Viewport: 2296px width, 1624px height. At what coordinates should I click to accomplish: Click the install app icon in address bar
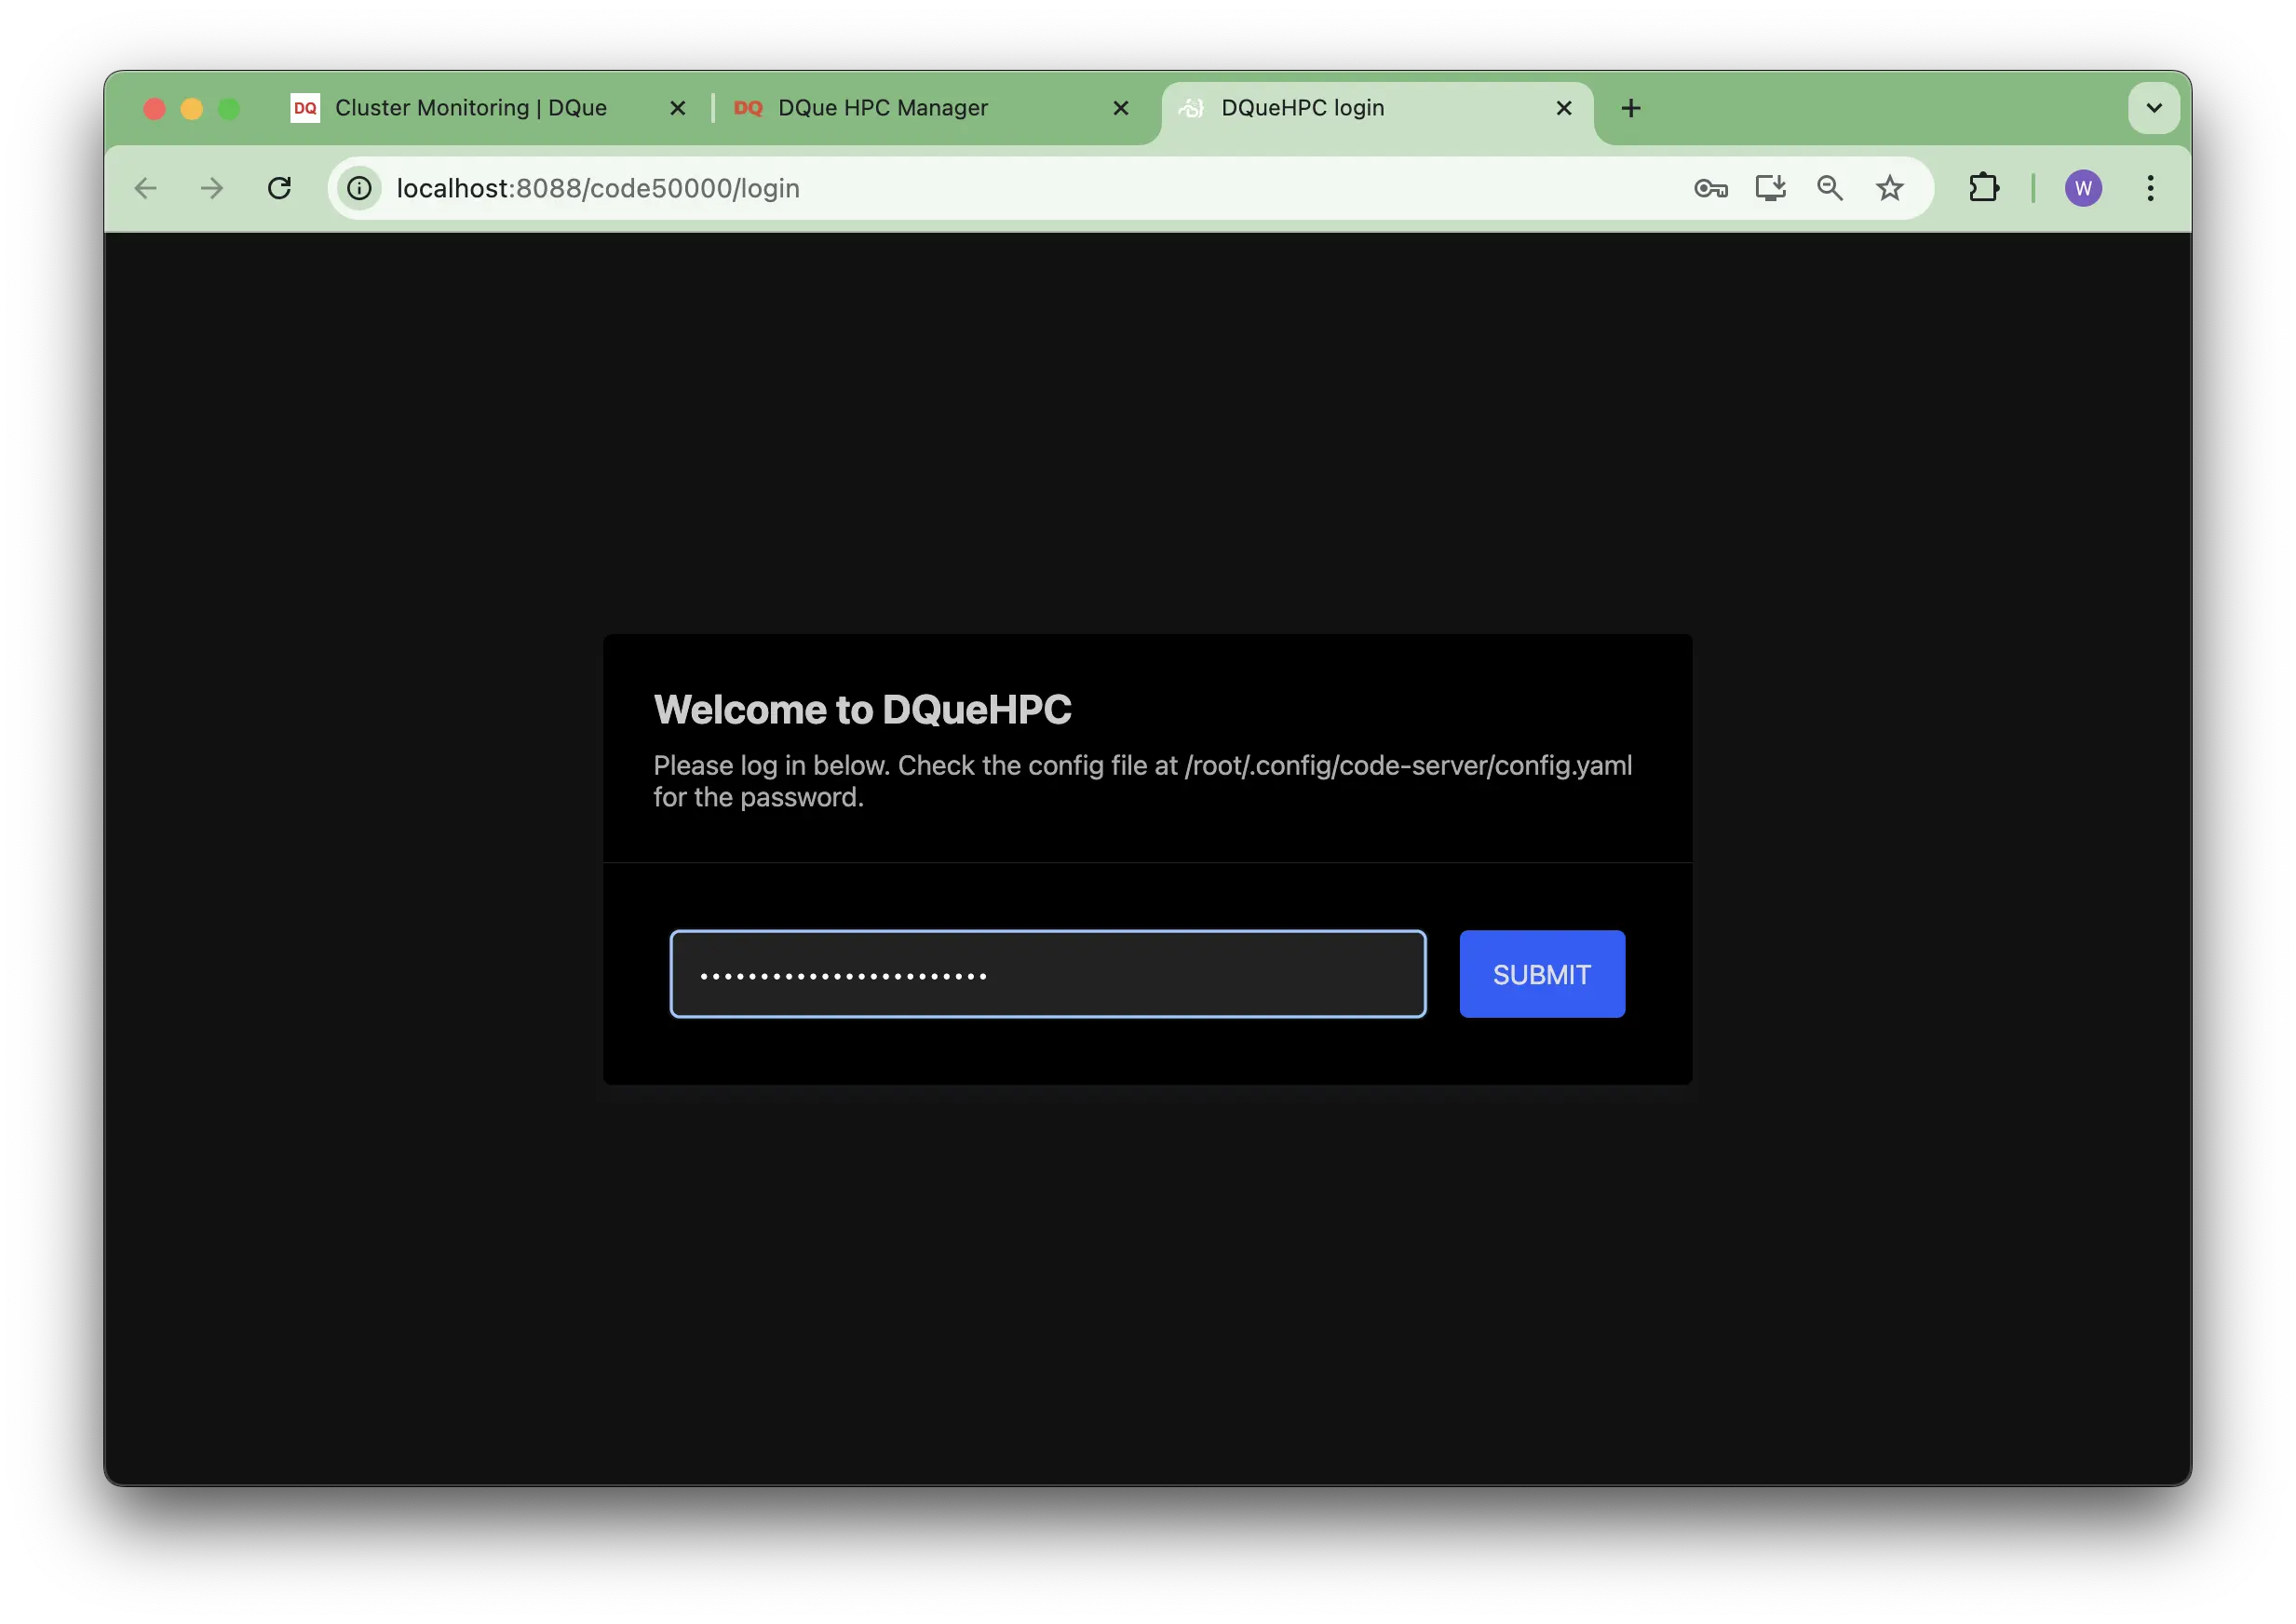(x=1770, y=188)
